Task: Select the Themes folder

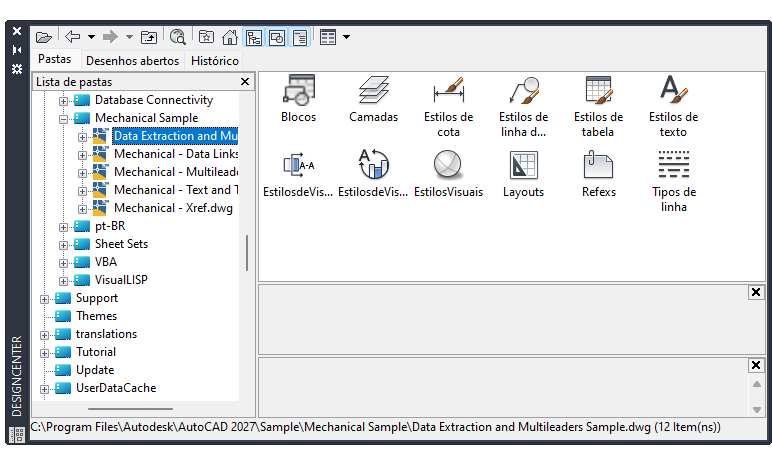Action: [96, 316]
